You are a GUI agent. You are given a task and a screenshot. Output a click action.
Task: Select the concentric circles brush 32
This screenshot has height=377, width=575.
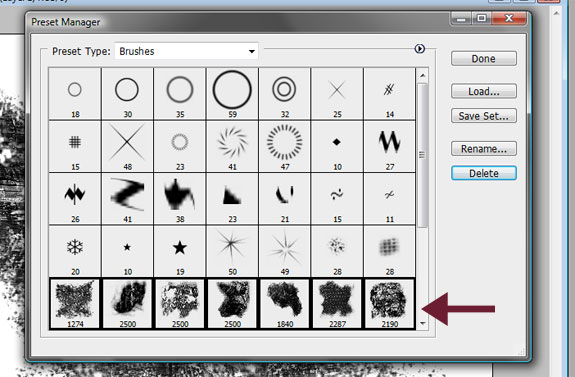pyautogui.click(x=285, y=94)
